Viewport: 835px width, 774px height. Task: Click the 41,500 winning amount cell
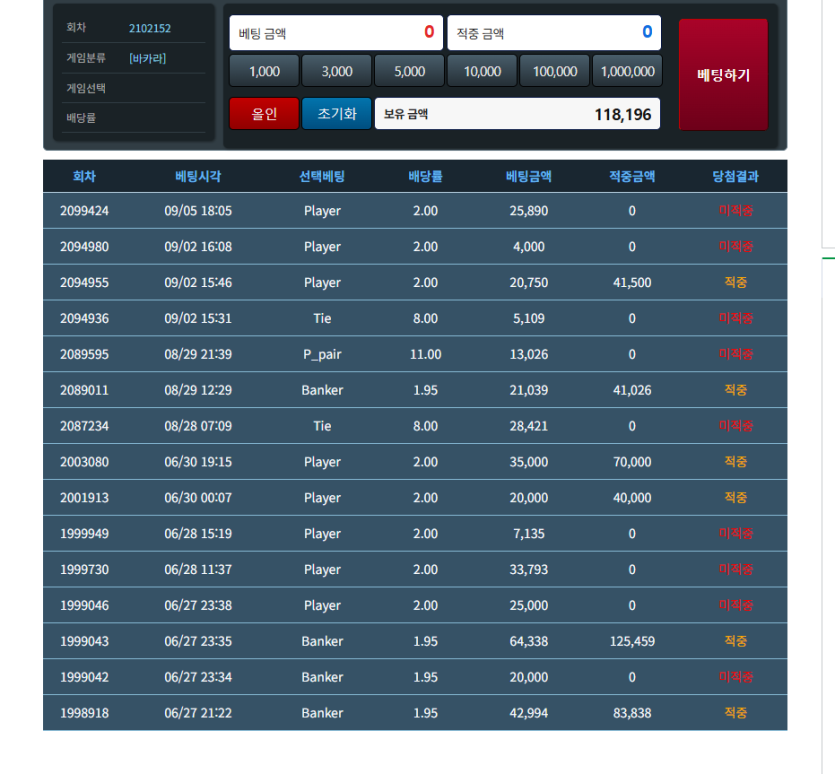click(x=632, y=282)
